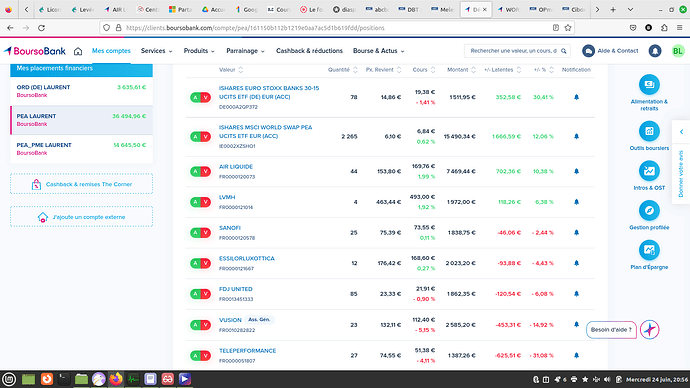690x388 pixels.
Task: Toggle bell for ISHARES MSCI WORLD SWAP
Action: point(576,136)
